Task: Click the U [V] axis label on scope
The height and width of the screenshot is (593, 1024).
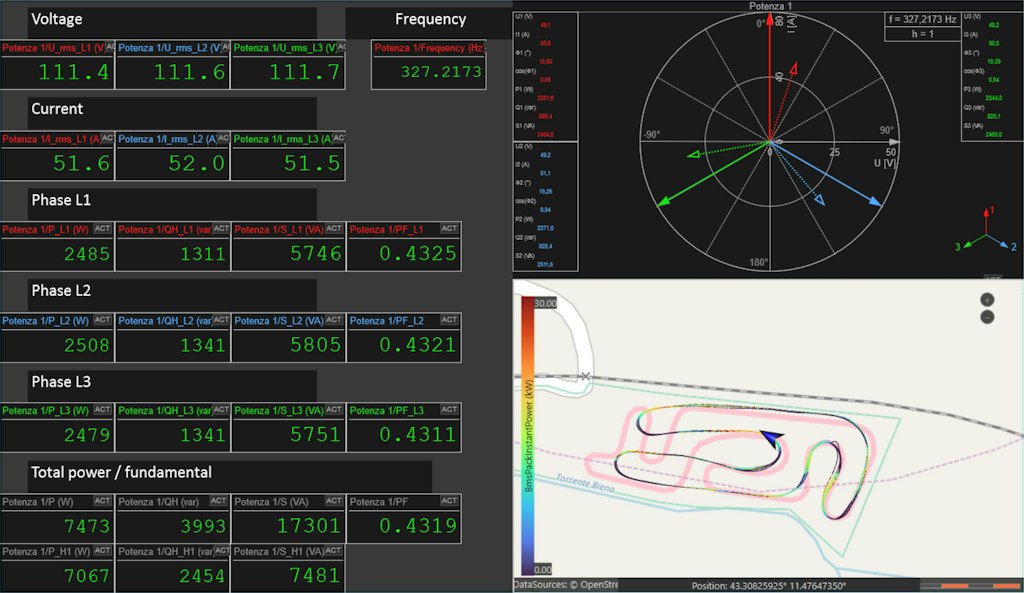Action: click(x=885, y=163)
